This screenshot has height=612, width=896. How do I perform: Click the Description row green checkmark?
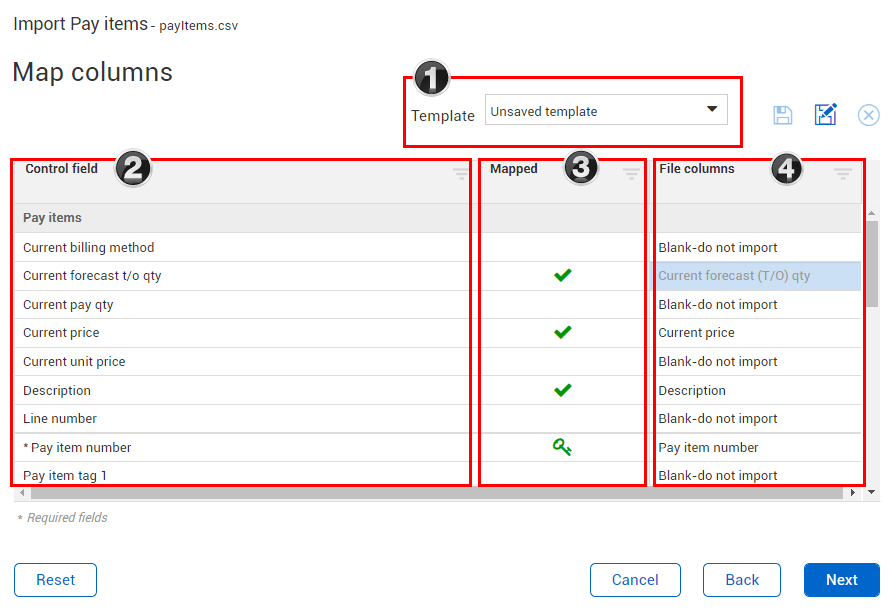(x=562, y=390)
